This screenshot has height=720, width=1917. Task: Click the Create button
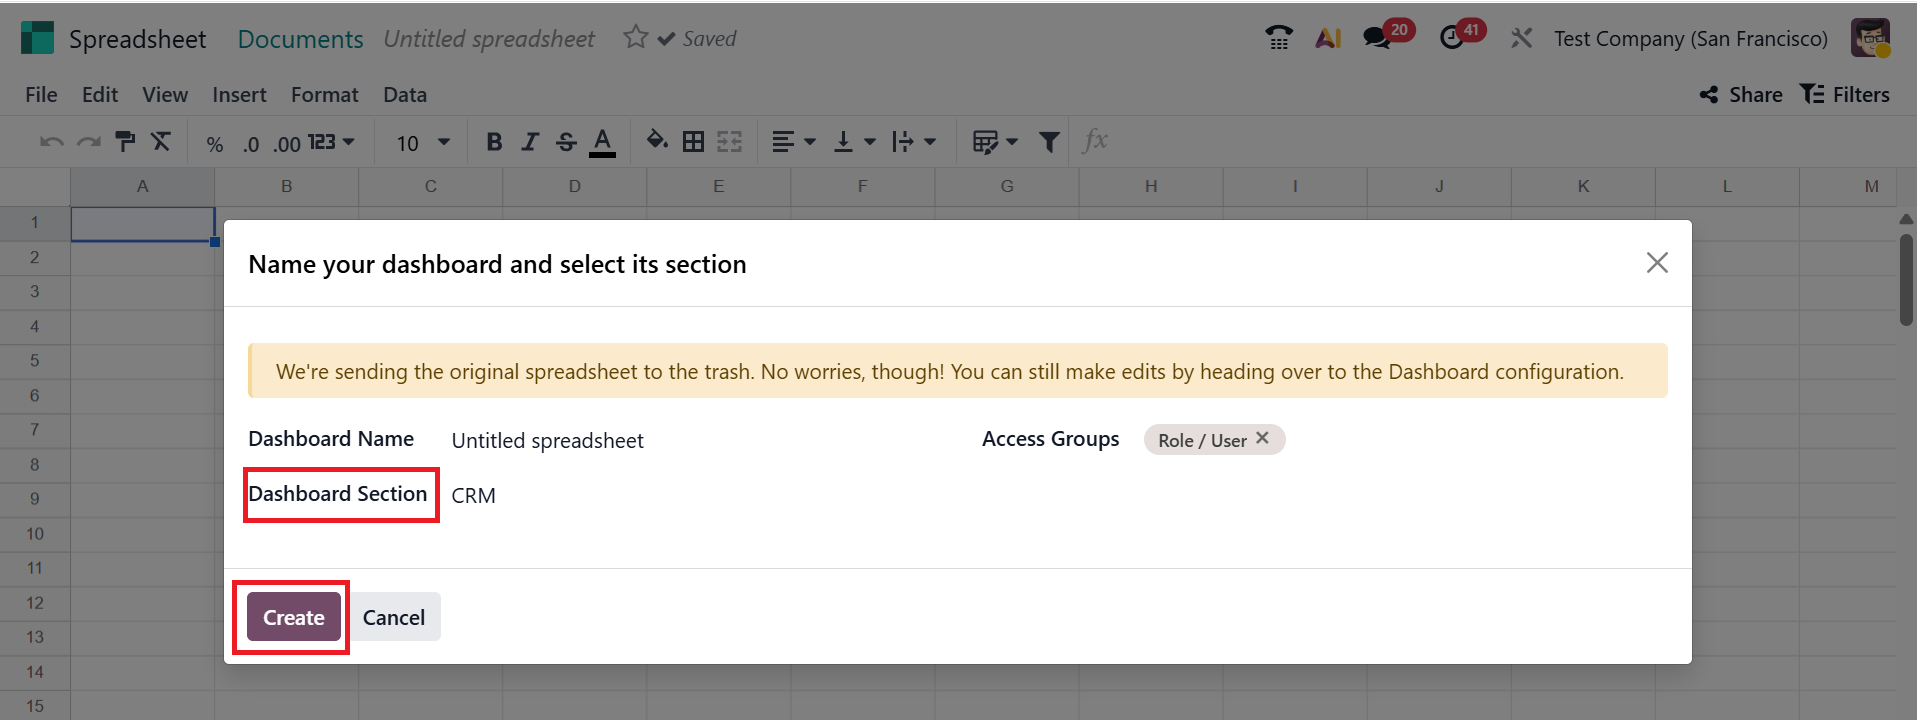point(293,617)
